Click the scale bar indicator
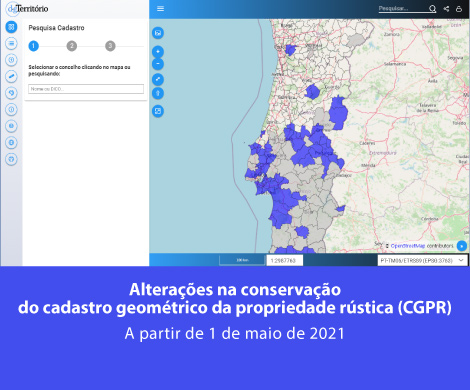 click(242, 260)
